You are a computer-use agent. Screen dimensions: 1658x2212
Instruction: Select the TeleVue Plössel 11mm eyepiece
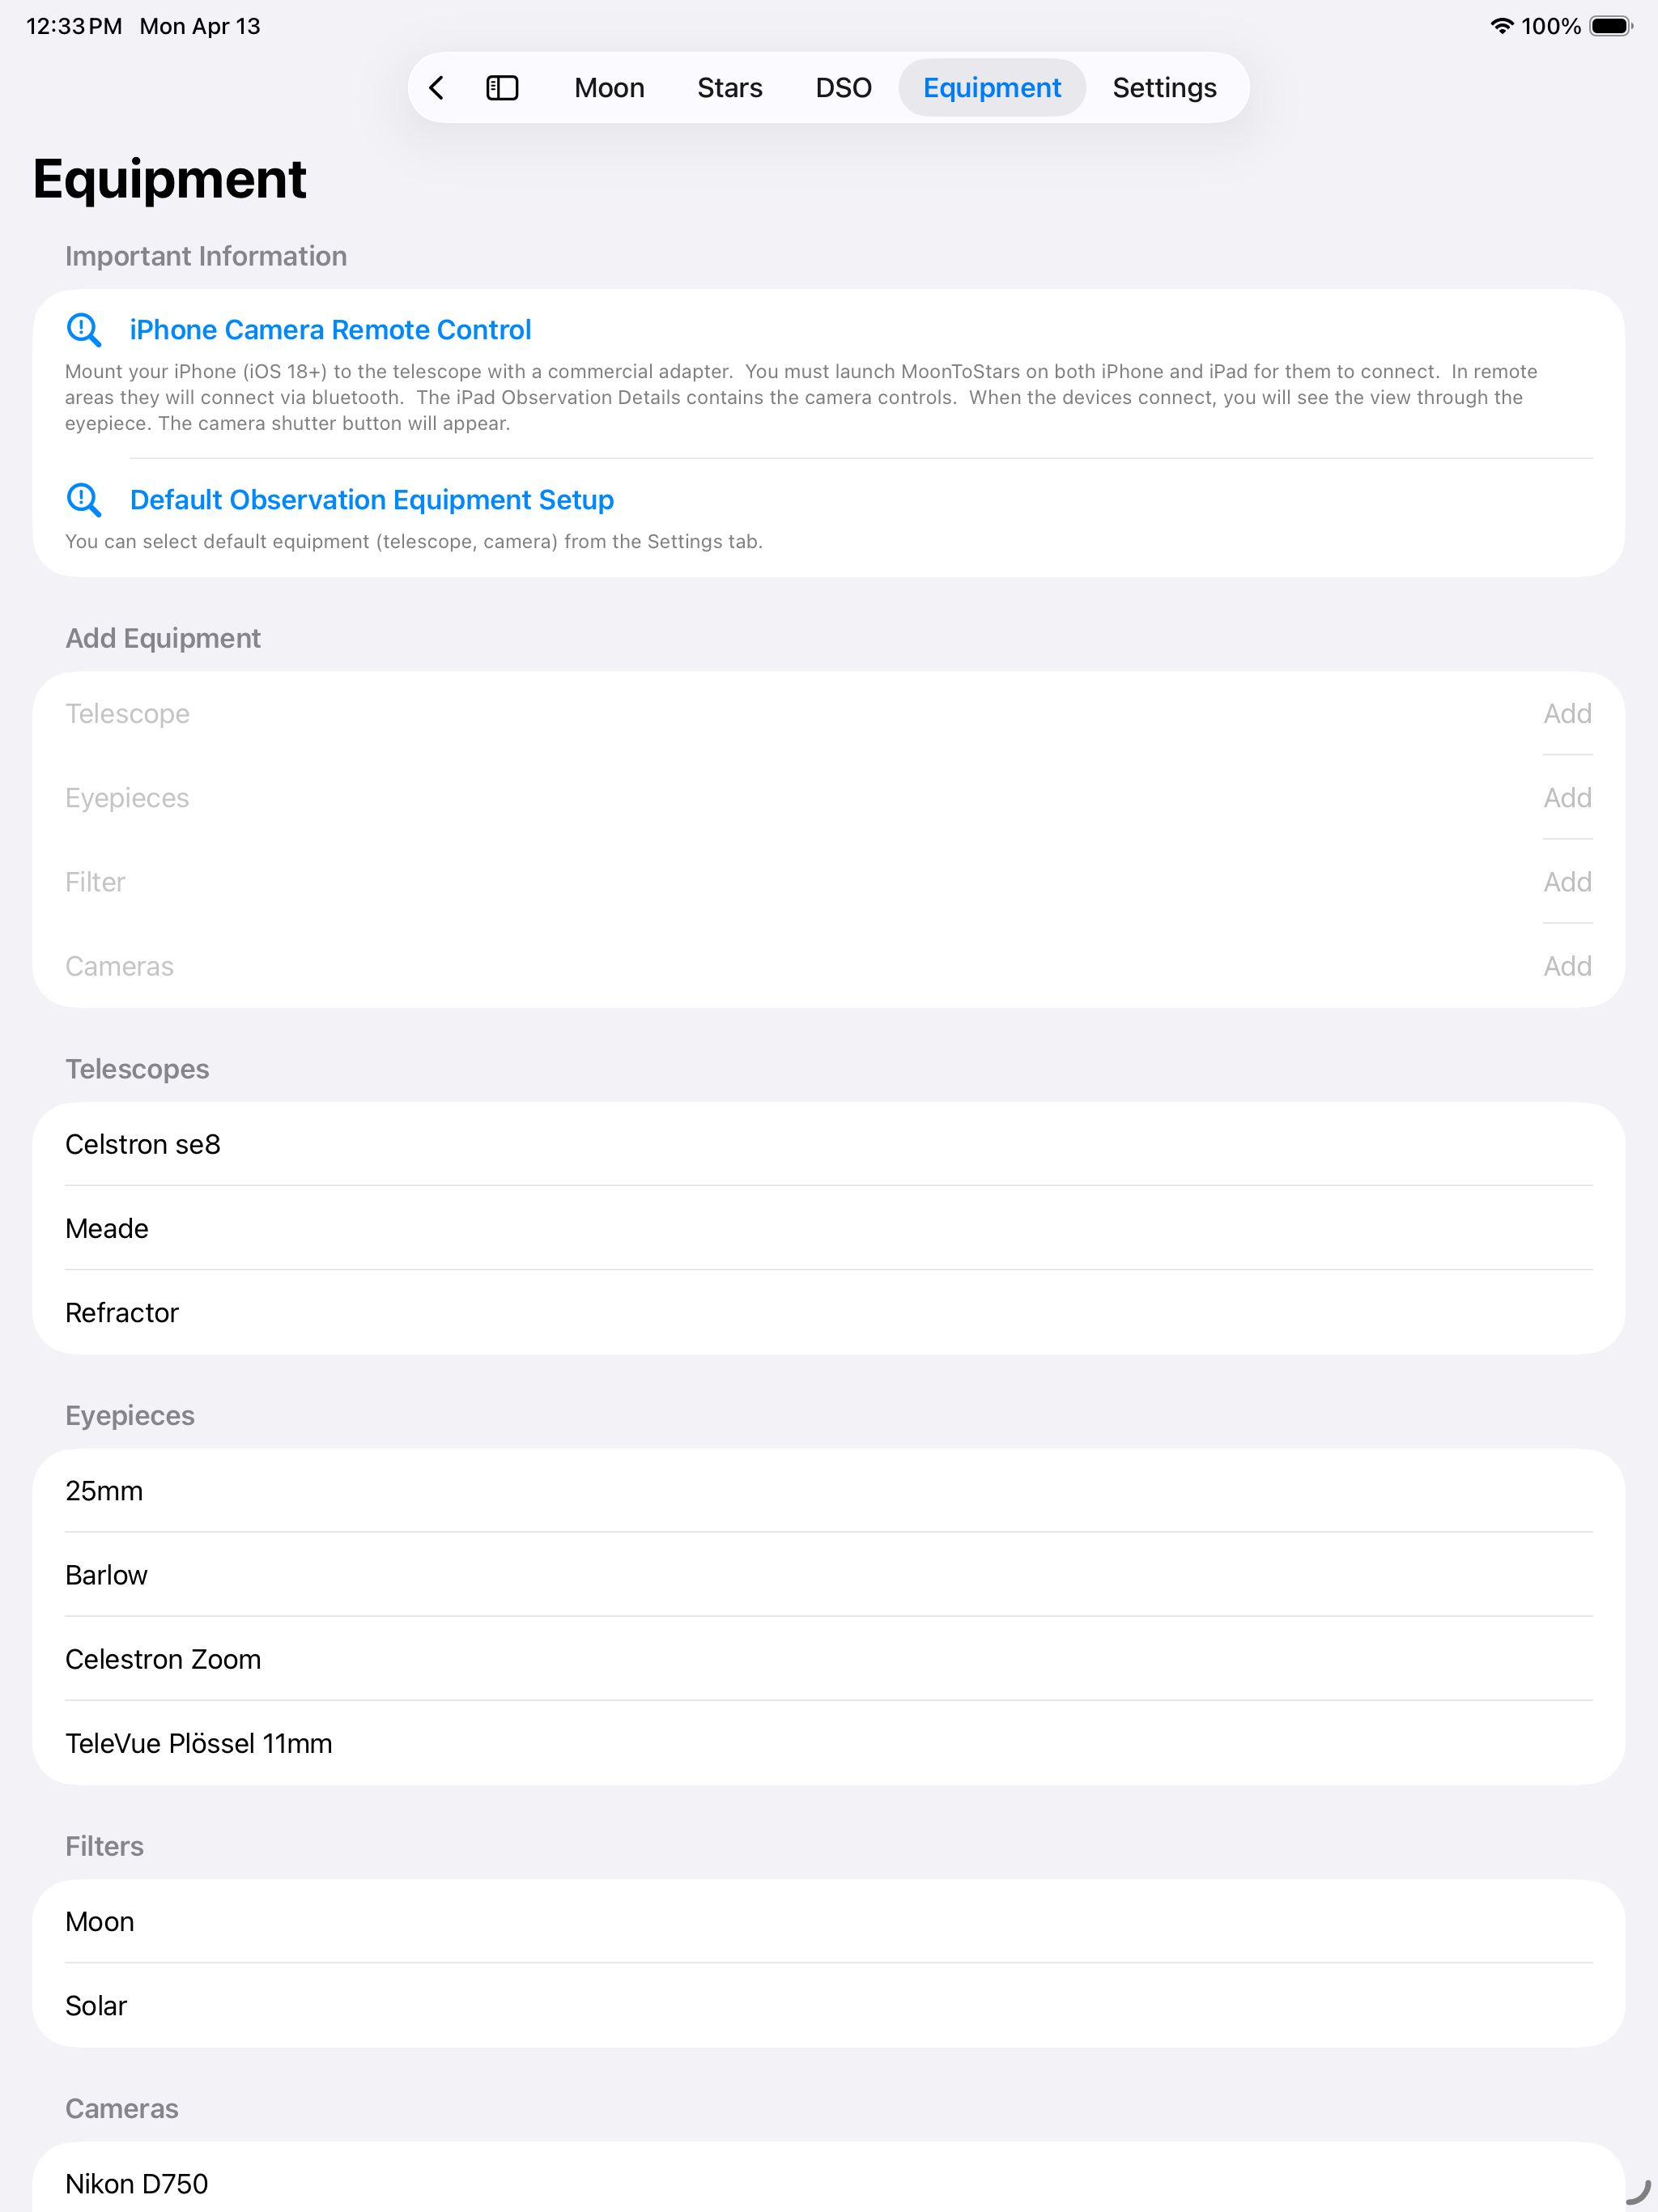pos(829,1743)
